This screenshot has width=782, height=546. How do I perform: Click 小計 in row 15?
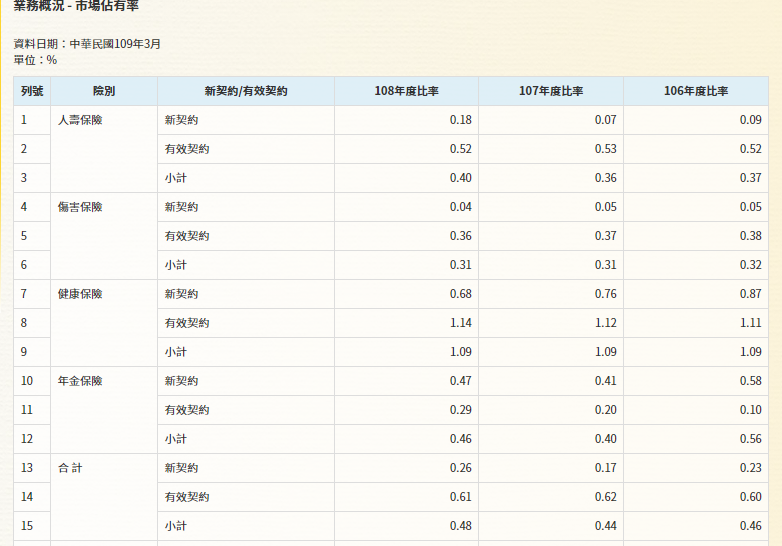point(176,526)
